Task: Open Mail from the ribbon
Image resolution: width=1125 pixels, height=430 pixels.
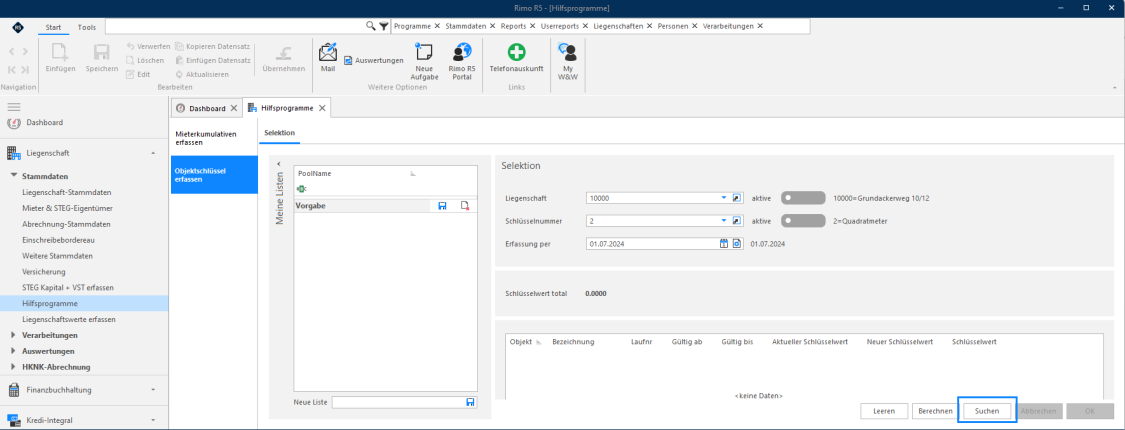Action: tap(328, 57)
